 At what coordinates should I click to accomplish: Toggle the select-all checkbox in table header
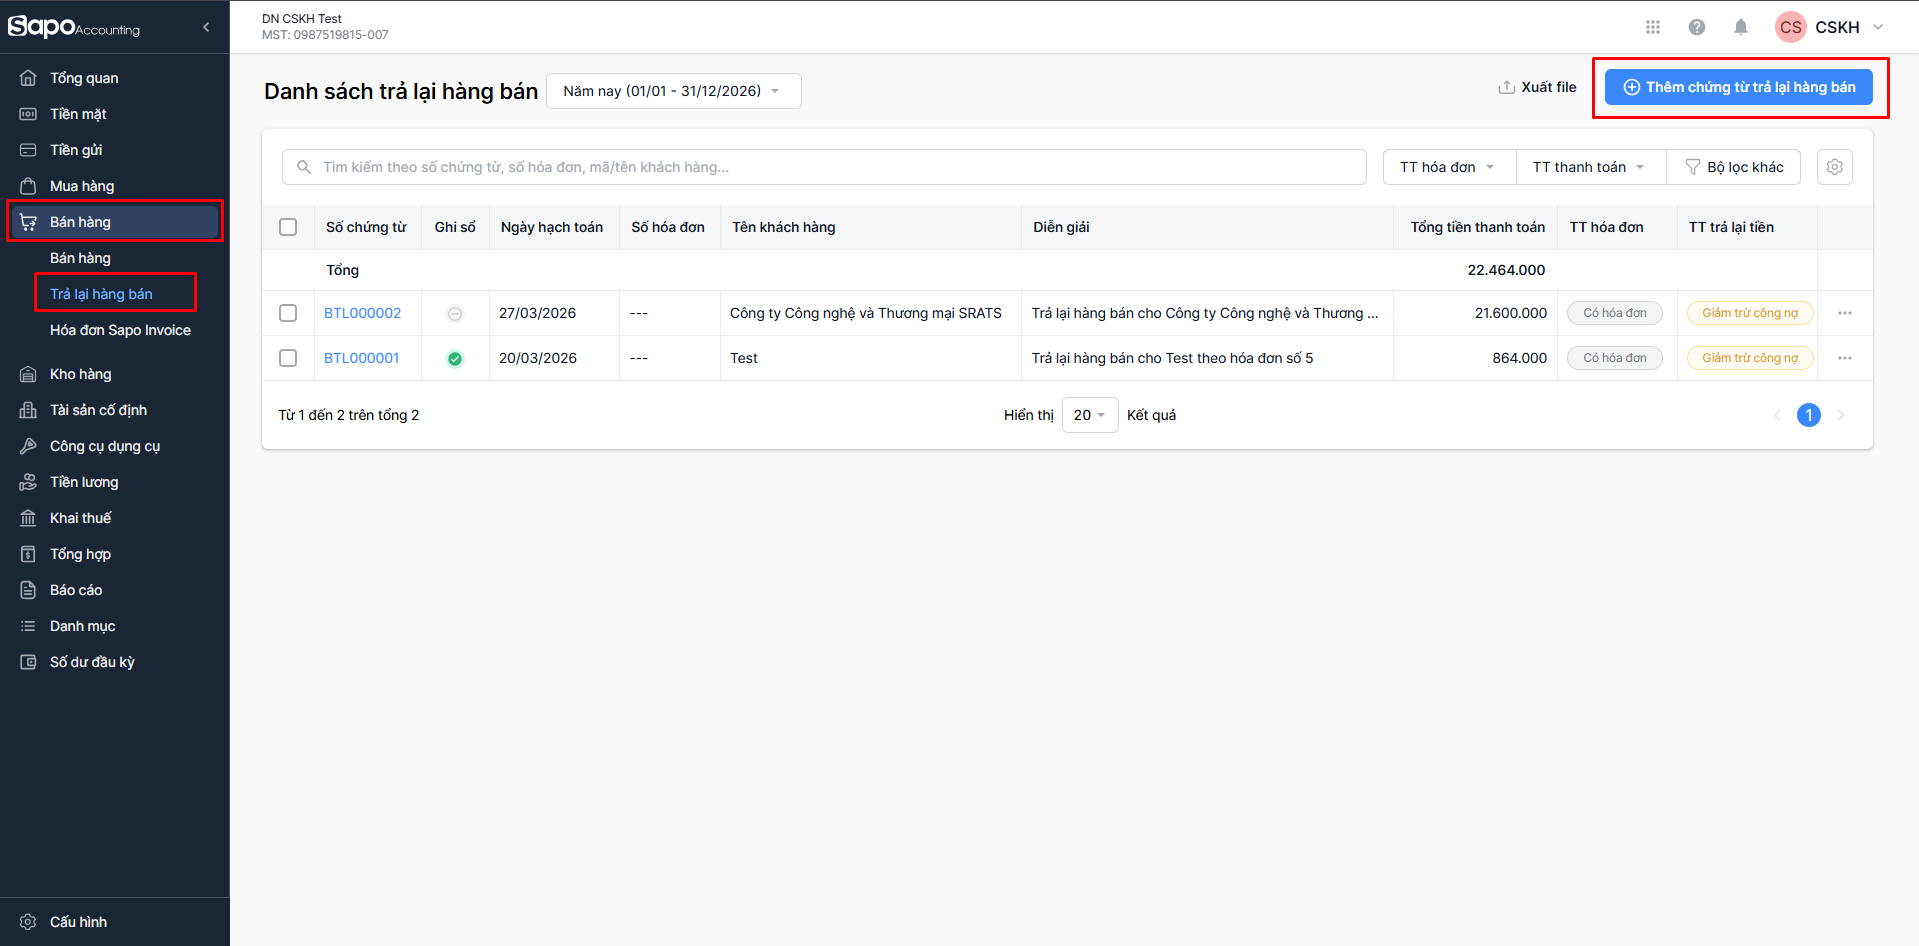click(x=288, y=227)
